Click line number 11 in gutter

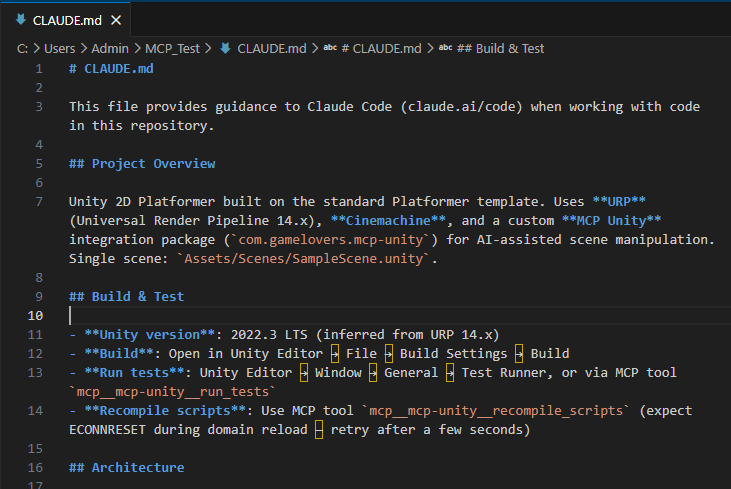coord(35,335)
